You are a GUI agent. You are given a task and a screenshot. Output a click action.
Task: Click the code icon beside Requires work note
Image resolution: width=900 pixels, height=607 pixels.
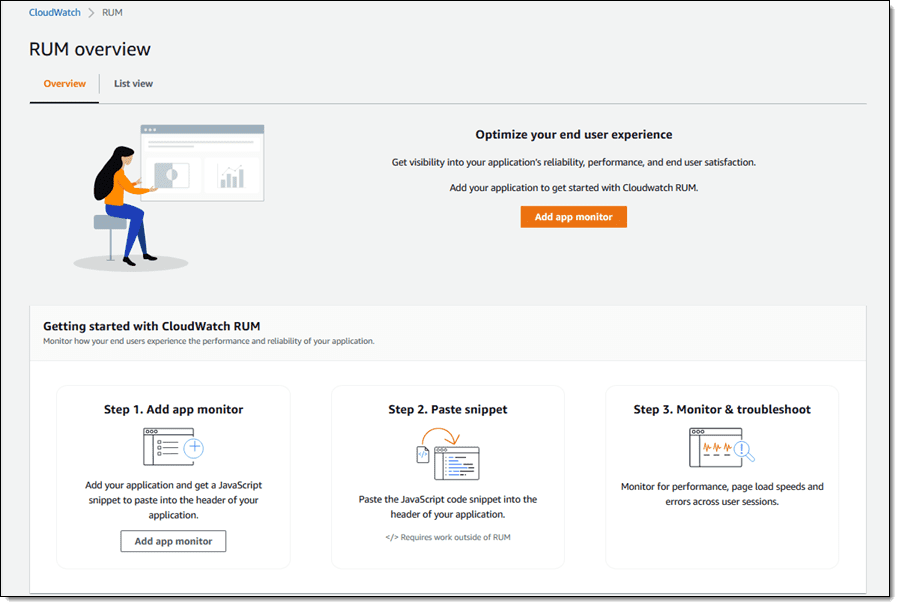pos(391,538)
